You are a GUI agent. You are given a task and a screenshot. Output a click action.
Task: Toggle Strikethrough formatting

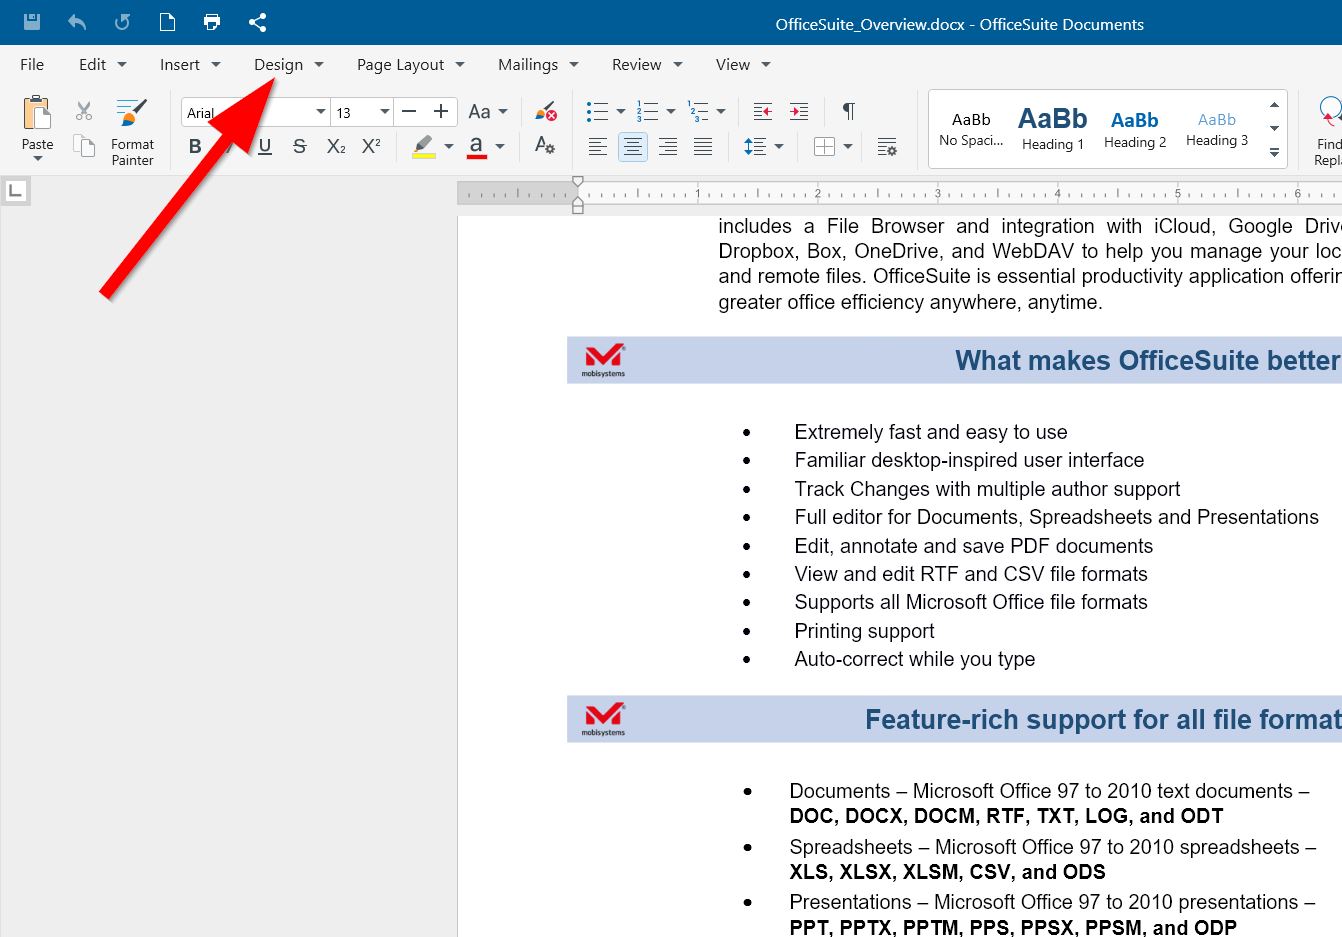coord(299,147)
